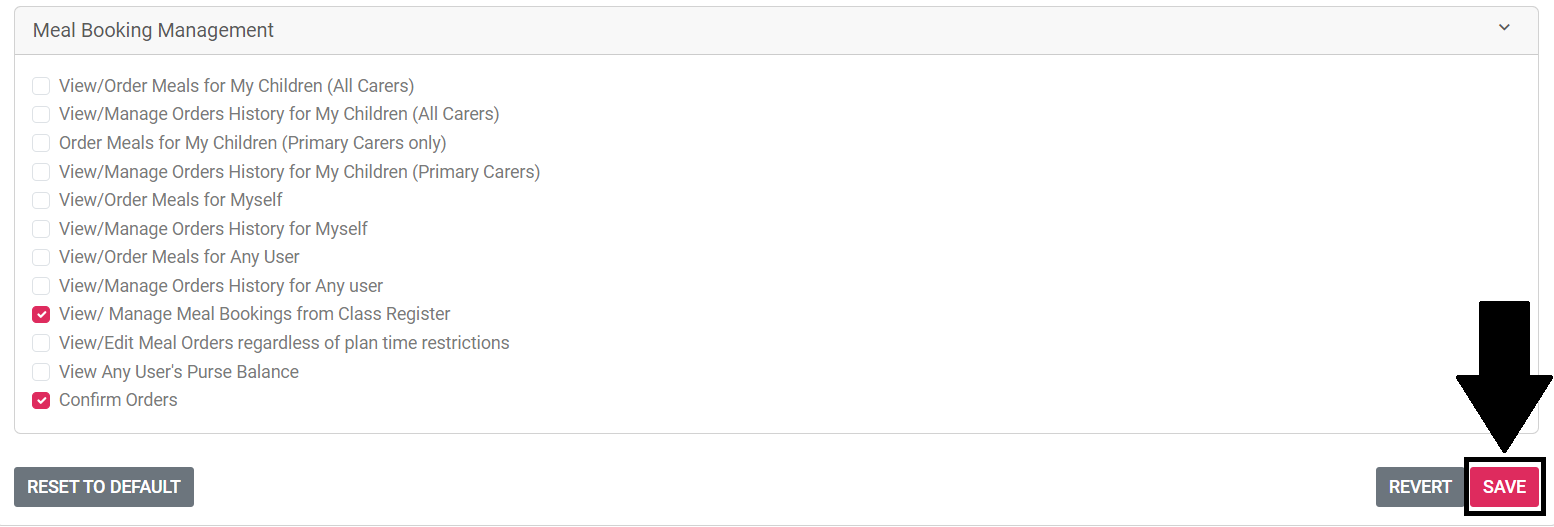
Task: Tick View/Manage Orders History for Any user
Action: pos(41,286)
